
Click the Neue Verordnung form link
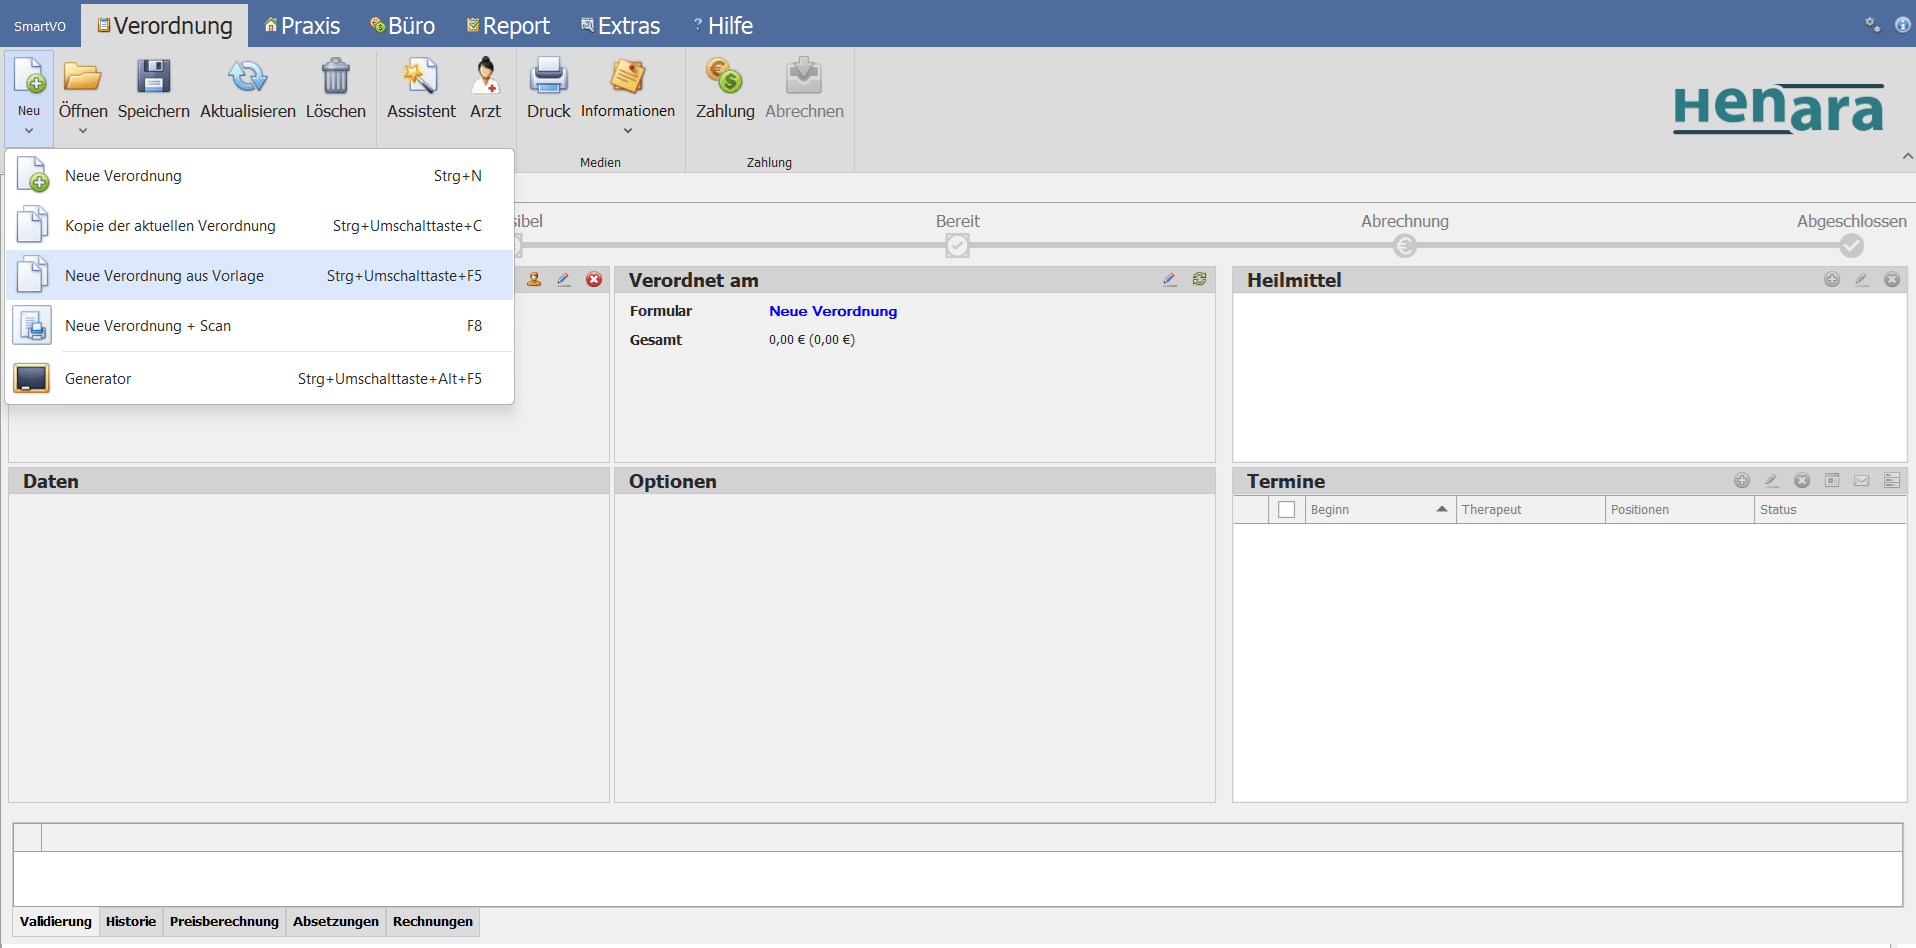click(832, 311)
